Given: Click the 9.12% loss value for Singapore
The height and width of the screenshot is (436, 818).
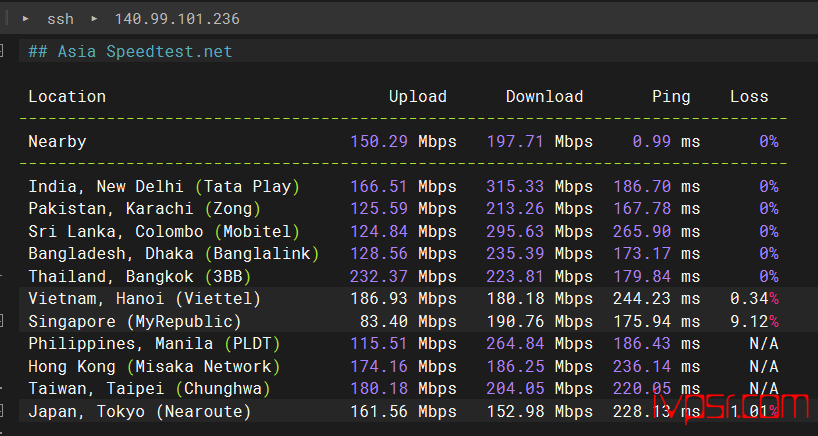Looking at the screenshot, I should tap(754, 321).
